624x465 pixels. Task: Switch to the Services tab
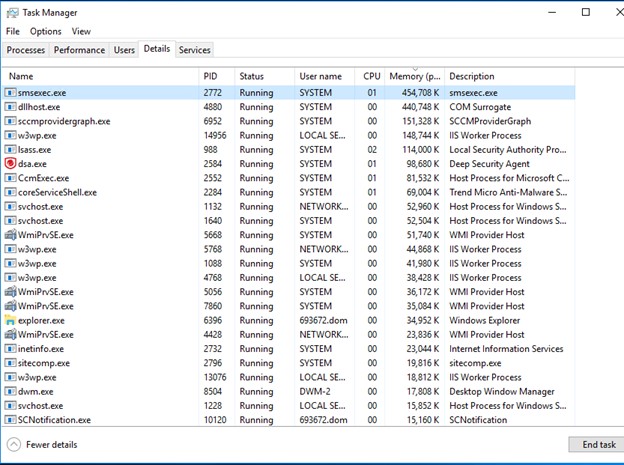click(195, 50)
